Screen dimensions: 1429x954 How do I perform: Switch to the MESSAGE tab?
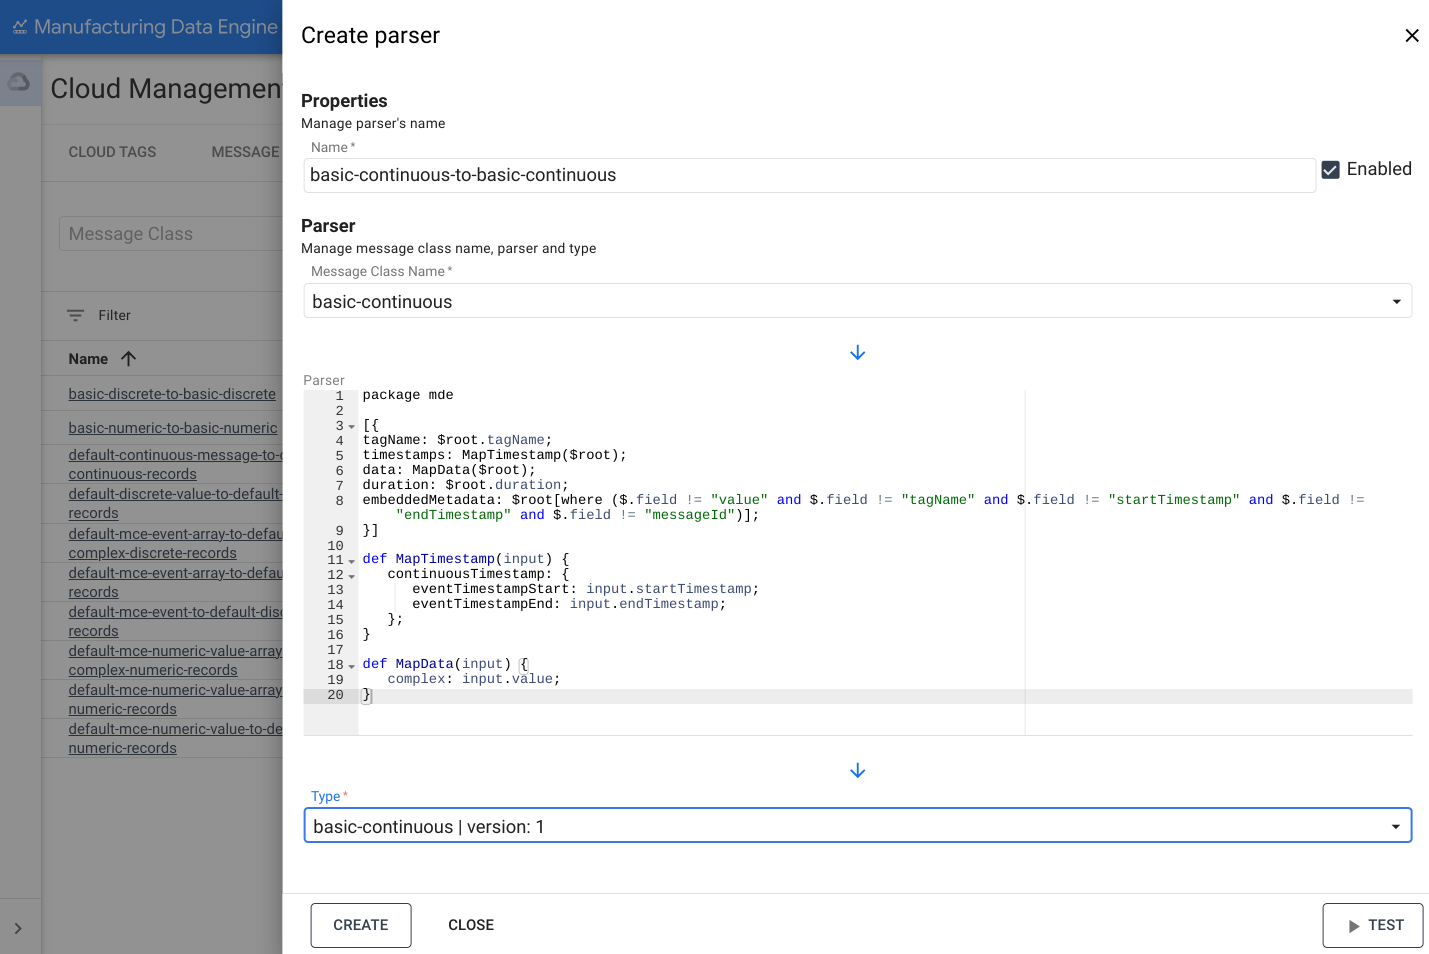point(245,152)
